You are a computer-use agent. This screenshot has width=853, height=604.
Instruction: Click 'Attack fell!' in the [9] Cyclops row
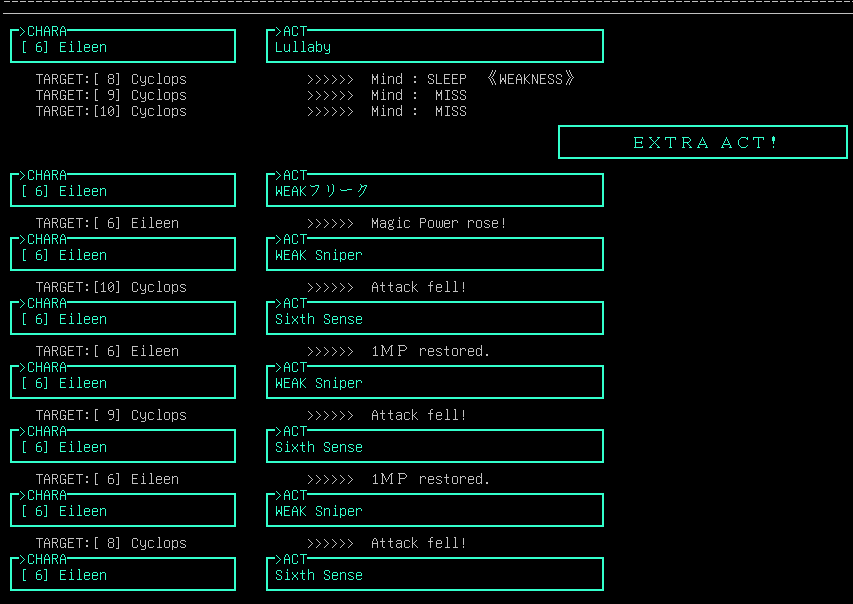tap(418, 415)
